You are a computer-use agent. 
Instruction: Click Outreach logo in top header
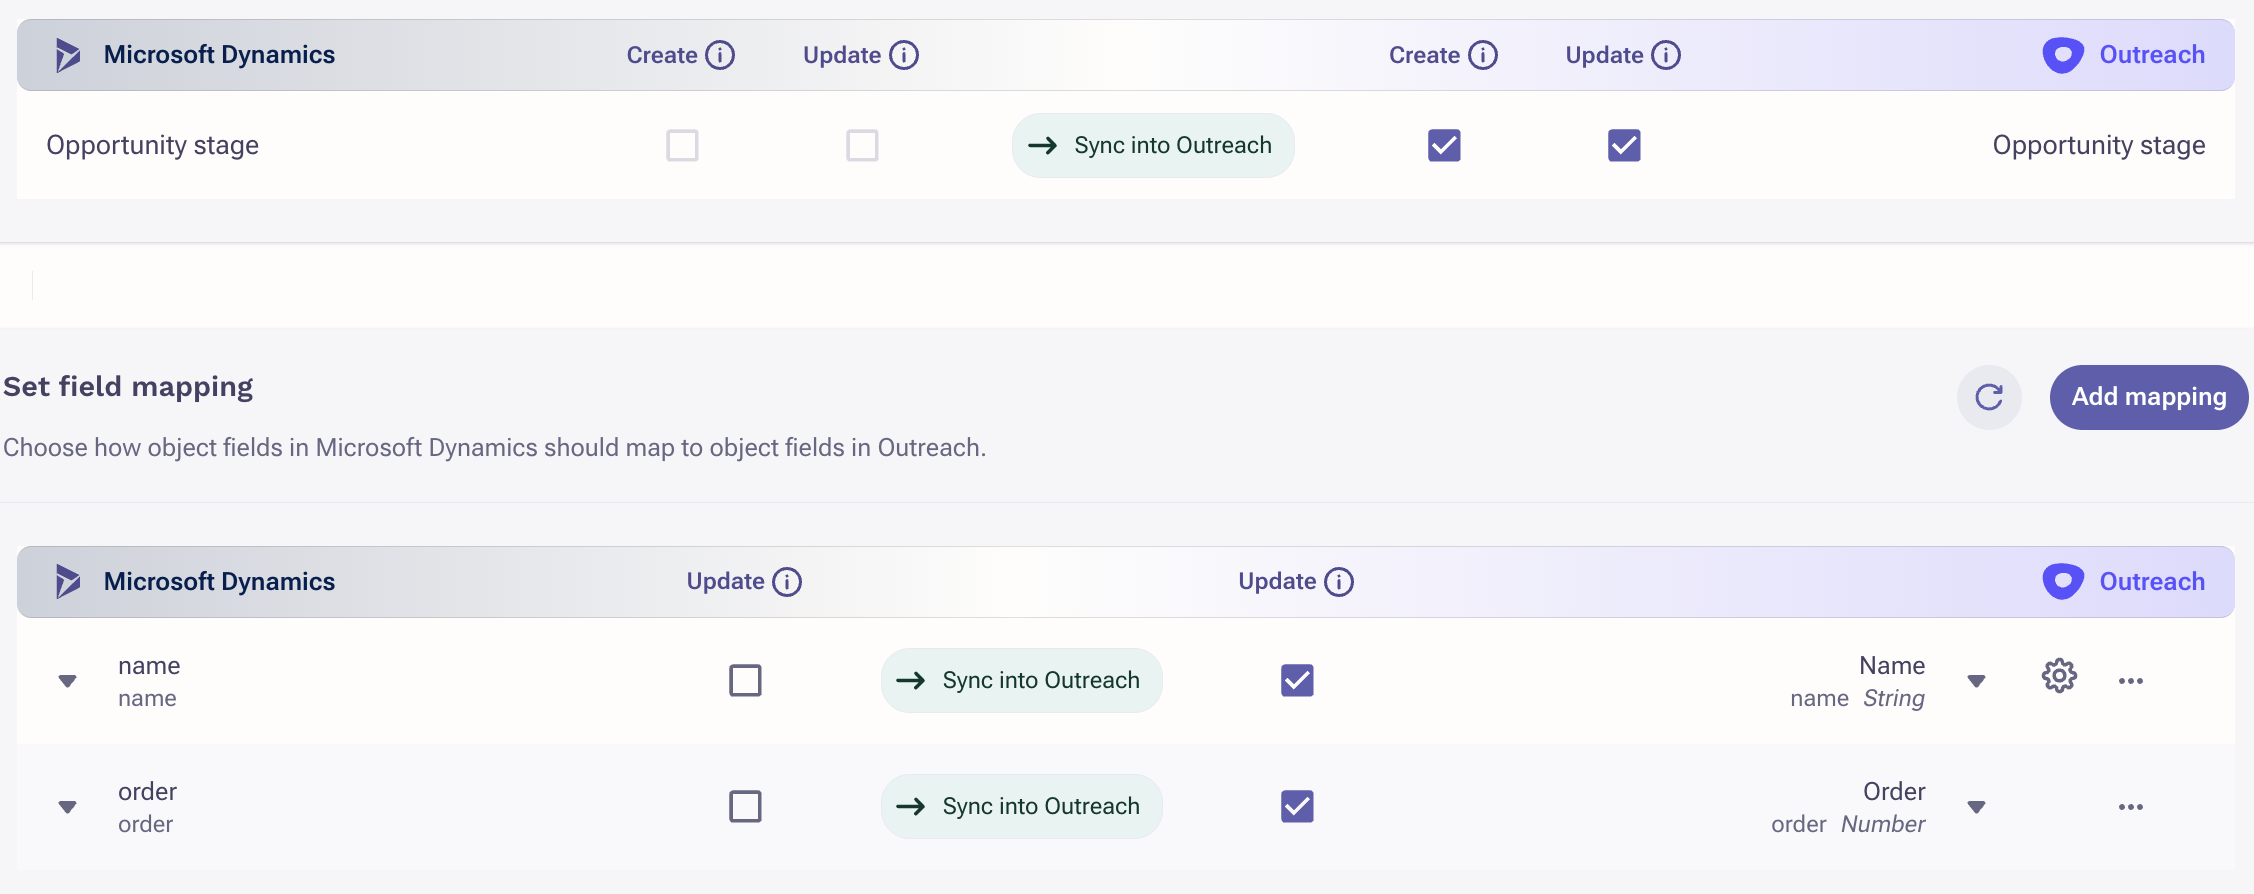coord(2063,55)
